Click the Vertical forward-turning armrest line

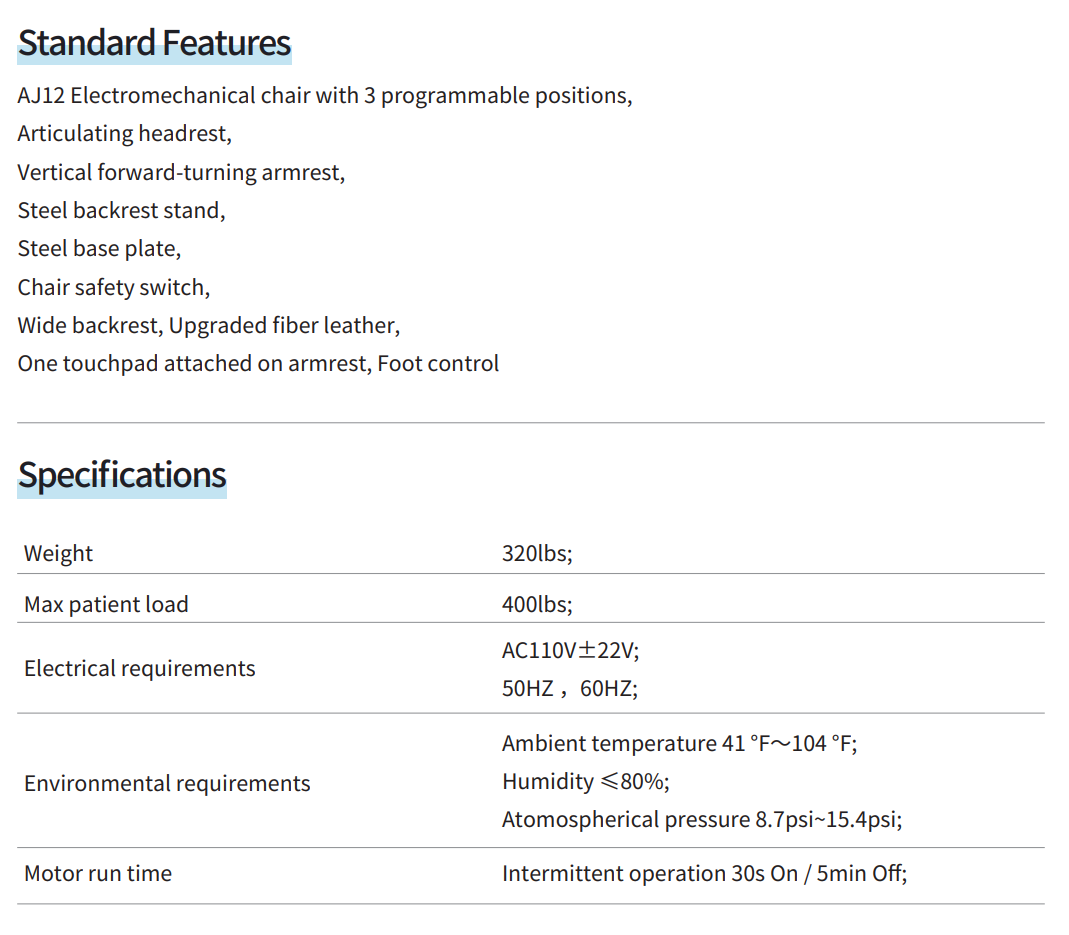[181, 172]
